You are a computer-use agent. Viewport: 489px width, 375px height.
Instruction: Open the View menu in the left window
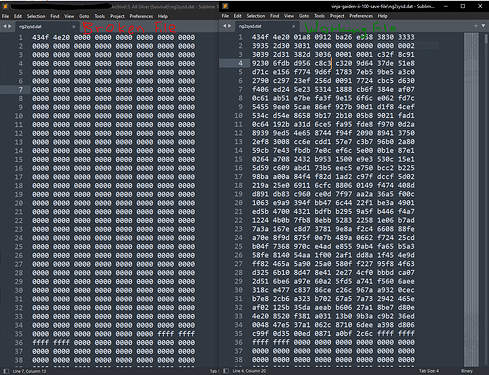coord(69,16)
